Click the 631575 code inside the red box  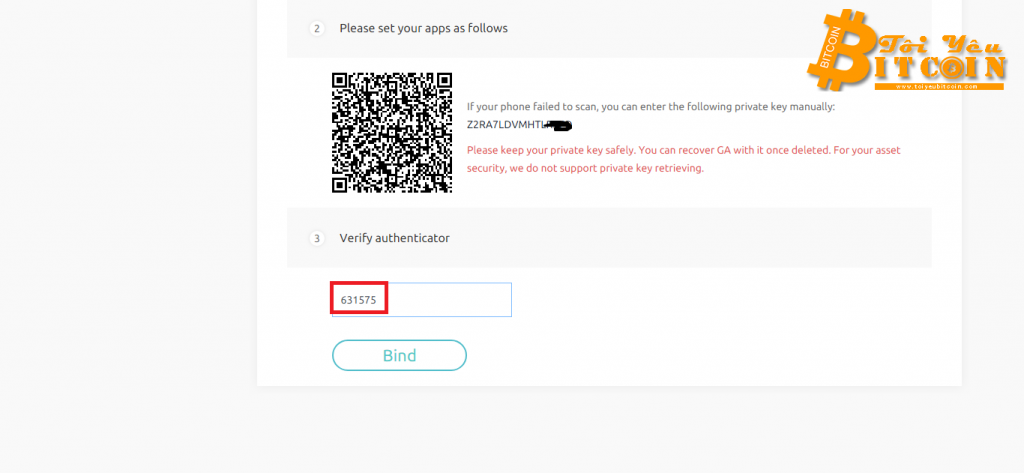click(357, 299)
